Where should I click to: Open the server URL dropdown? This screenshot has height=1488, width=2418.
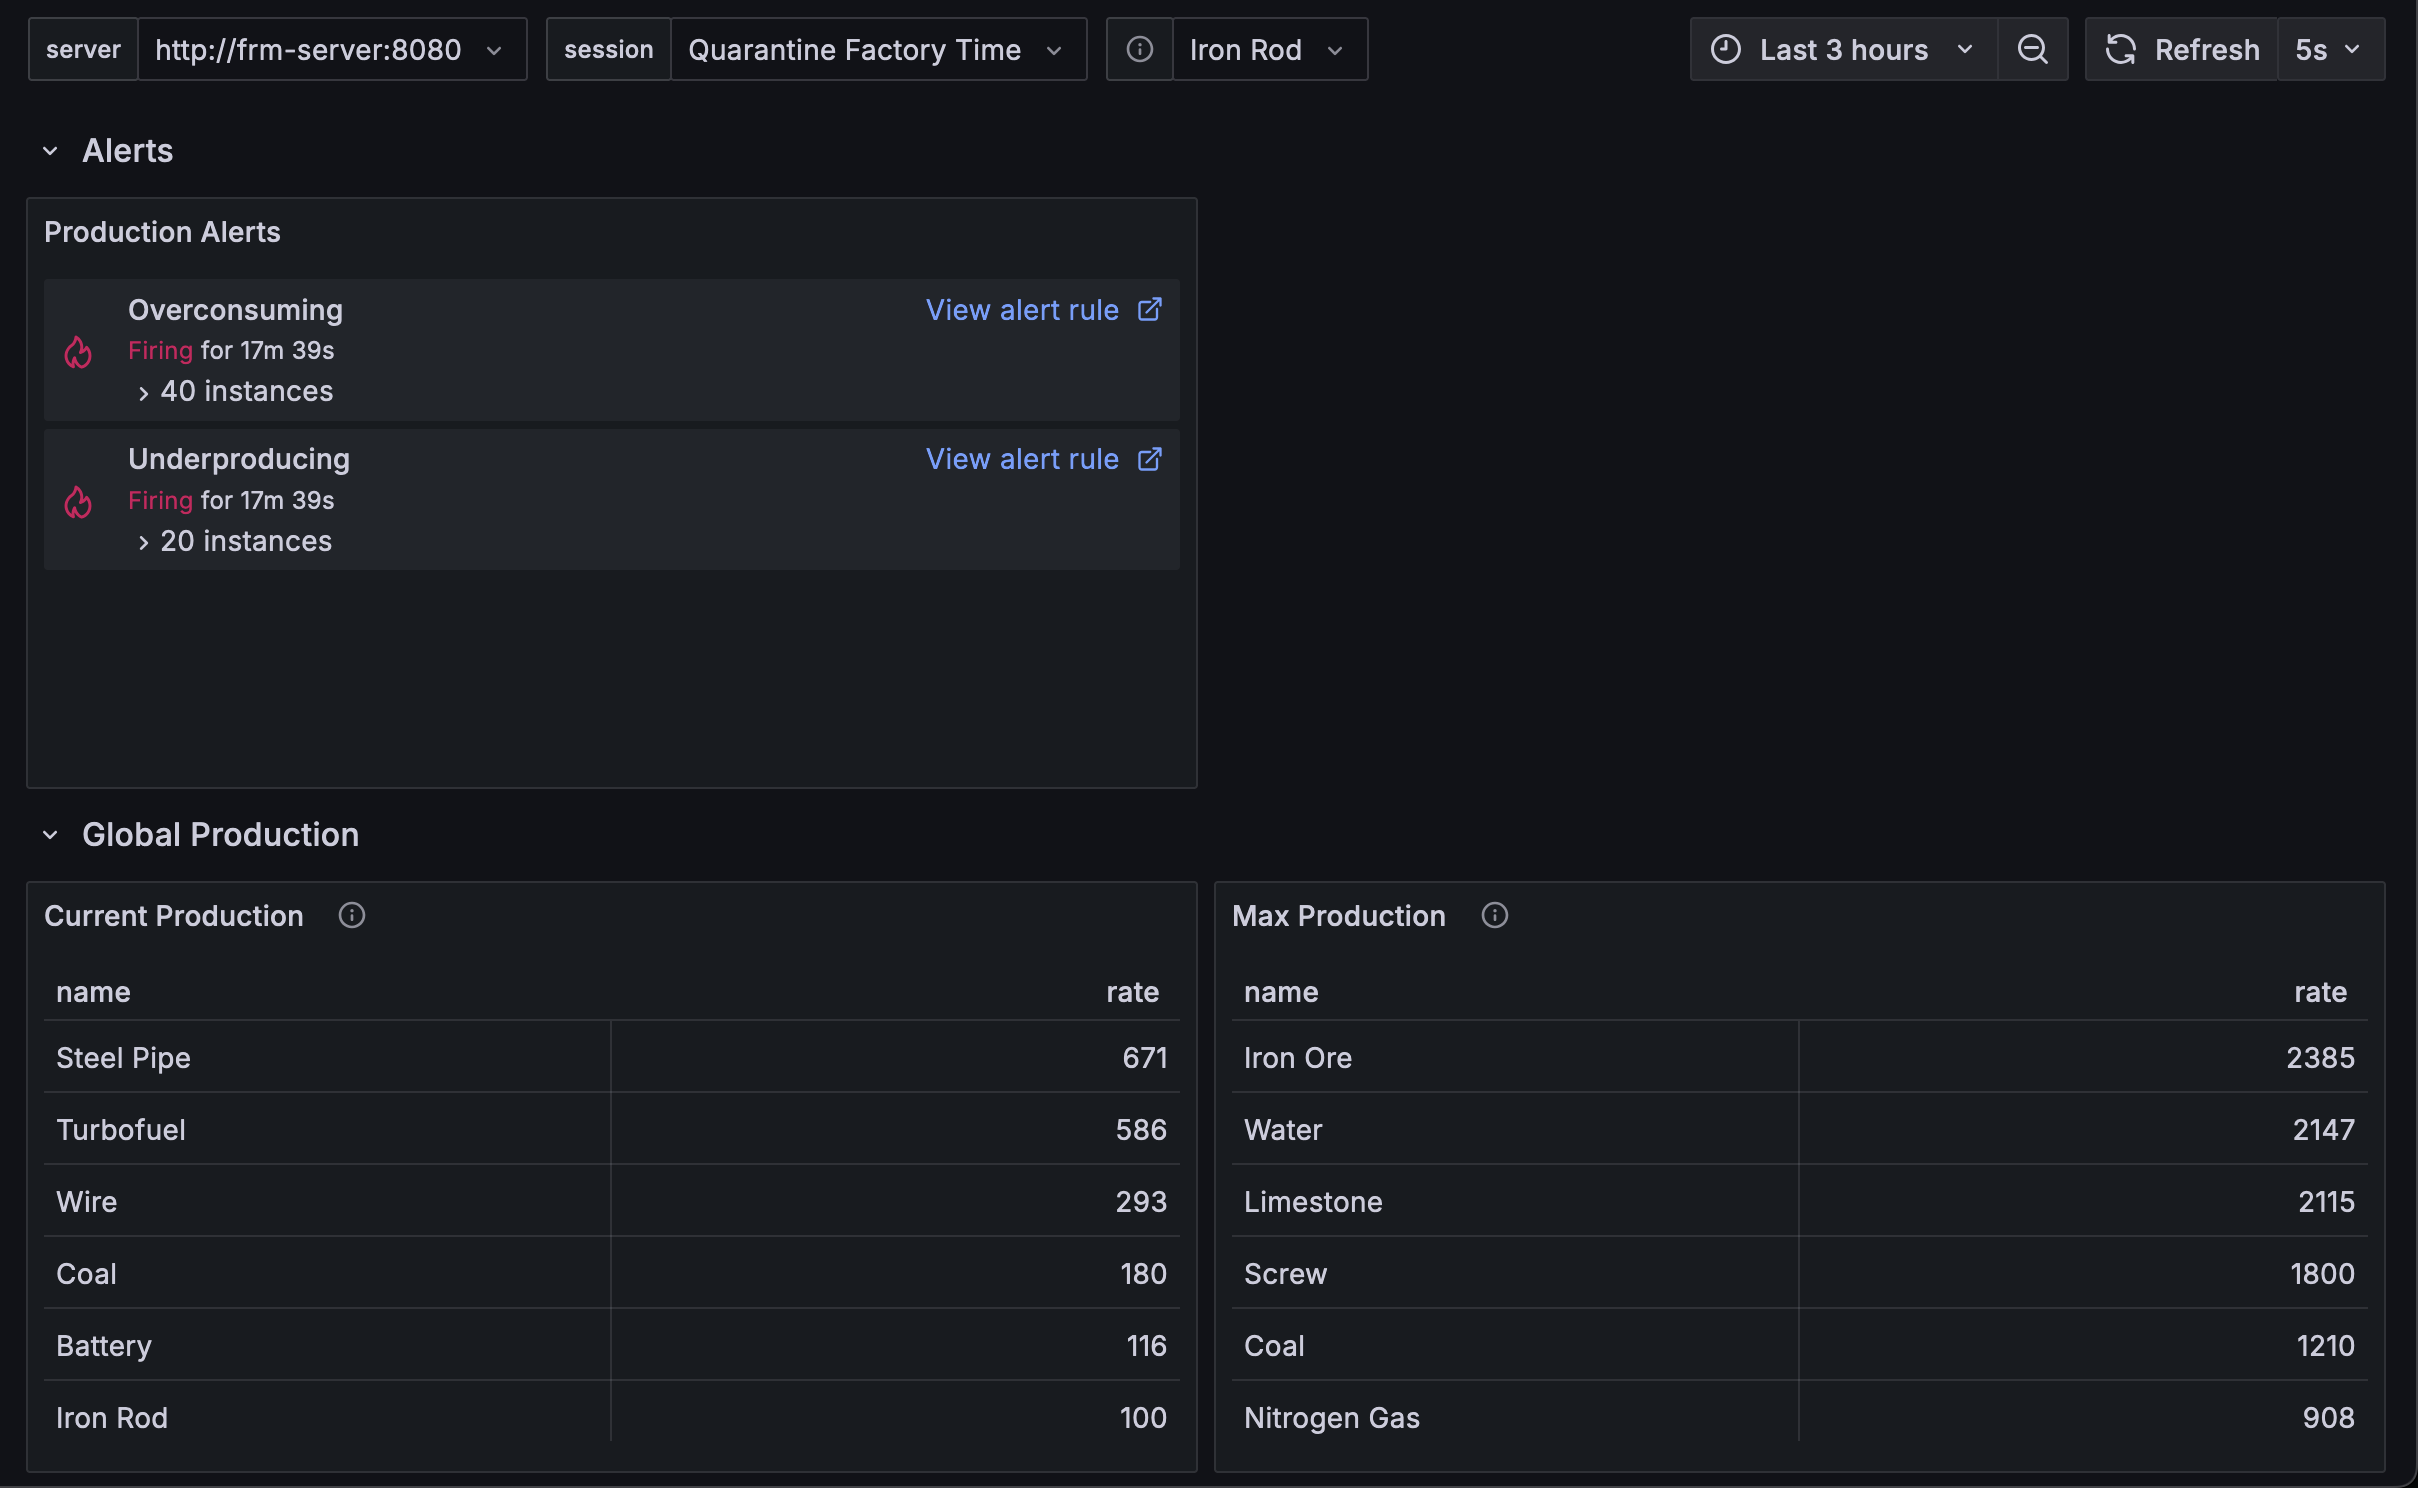[x=331, y=49]
